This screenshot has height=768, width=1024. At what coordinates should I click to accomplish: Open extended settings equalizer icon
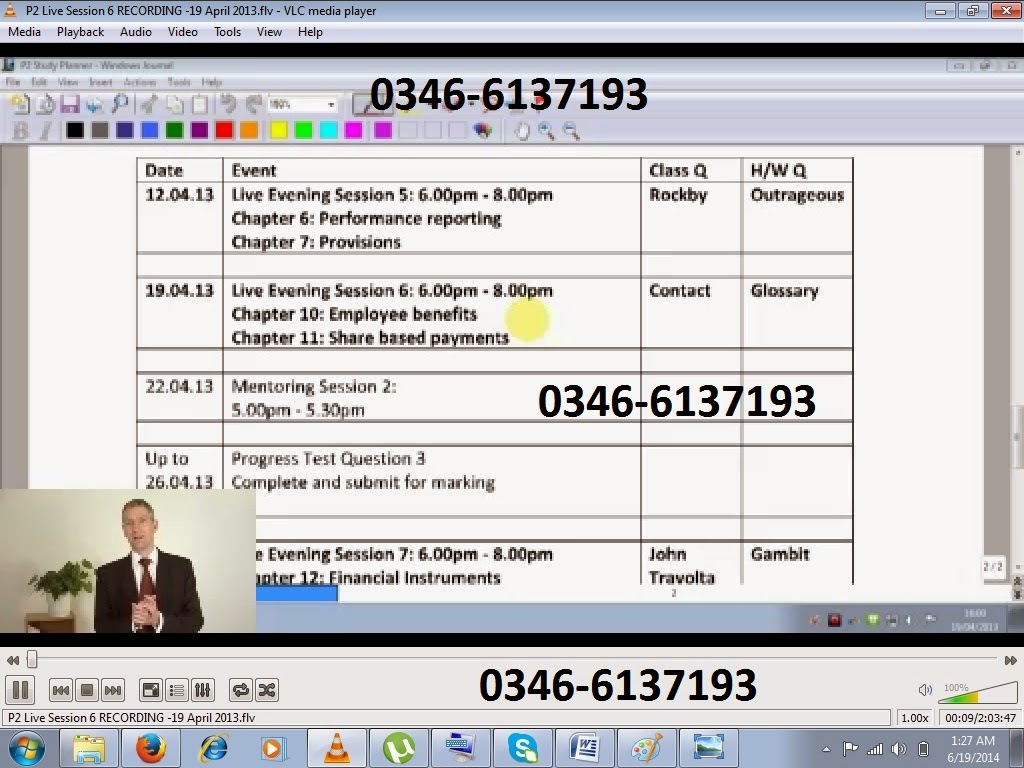click(x=202, y=690)
